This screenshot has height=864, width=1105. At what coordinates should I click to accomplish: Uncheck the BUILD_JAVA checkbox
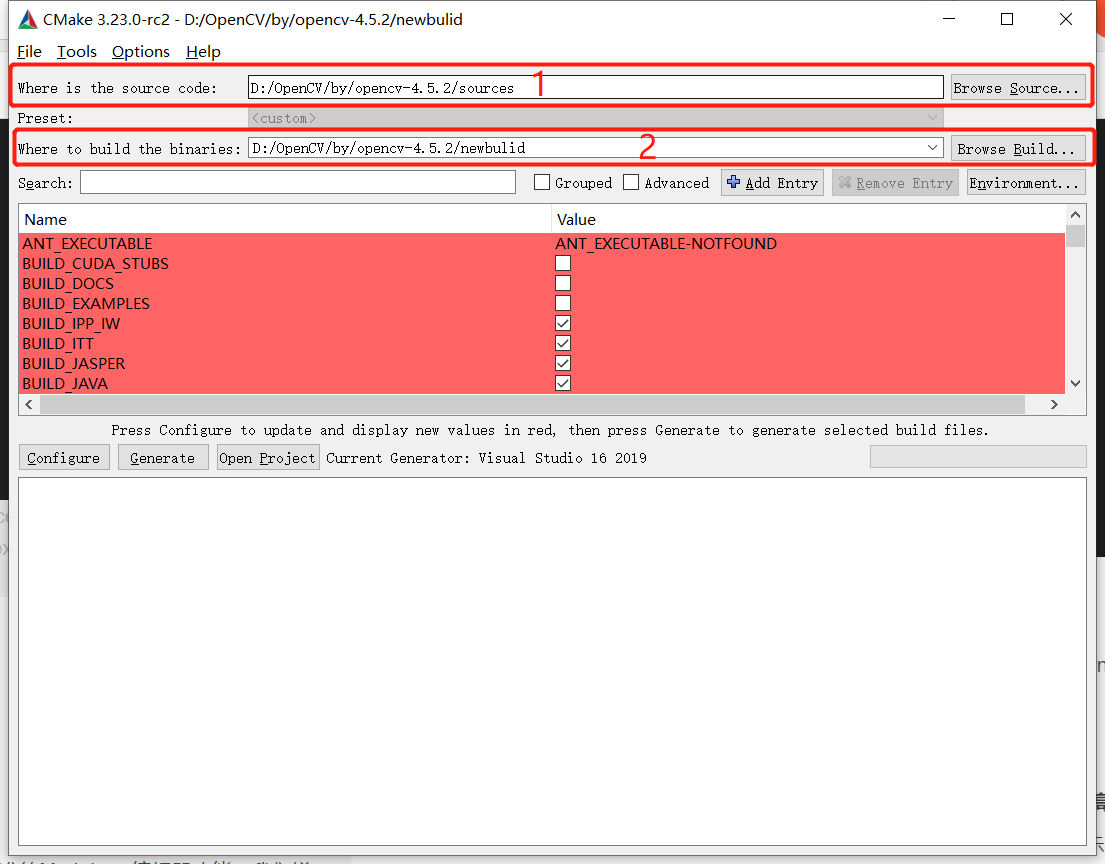pyautogui.click(x=562, y=383)
